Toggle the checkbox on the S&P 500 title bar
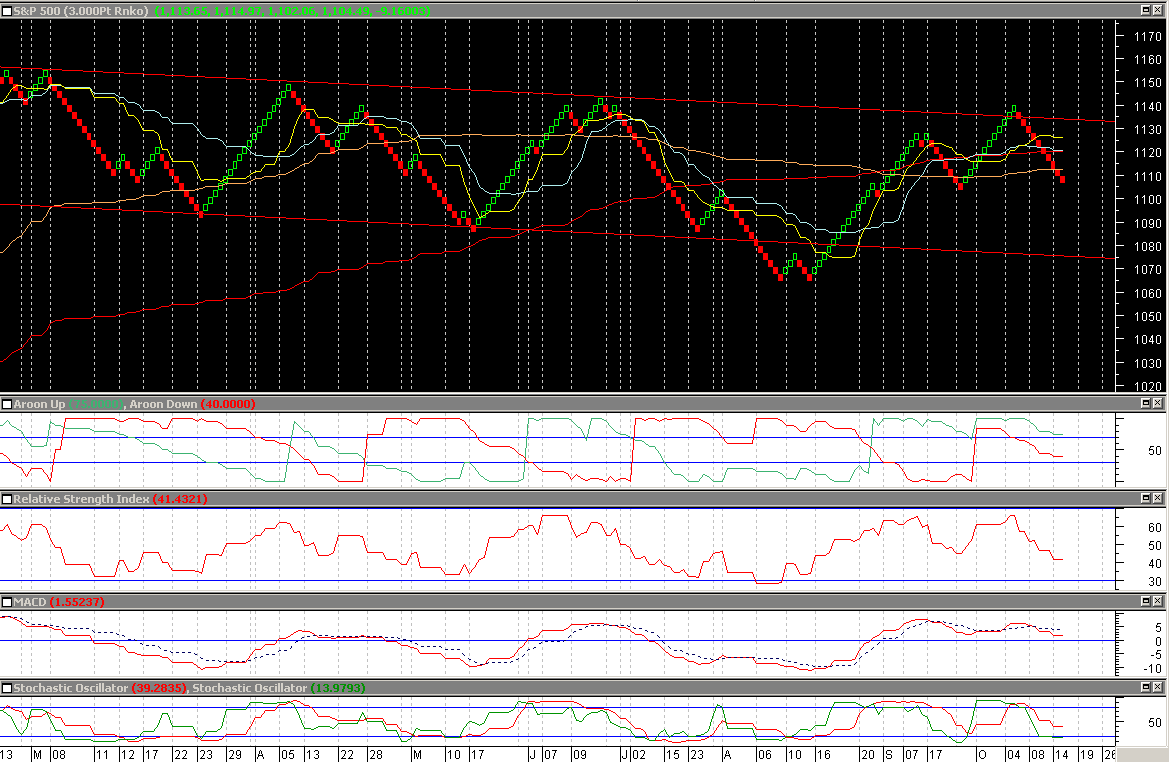The image size is (1169, 762). (7, 9)
